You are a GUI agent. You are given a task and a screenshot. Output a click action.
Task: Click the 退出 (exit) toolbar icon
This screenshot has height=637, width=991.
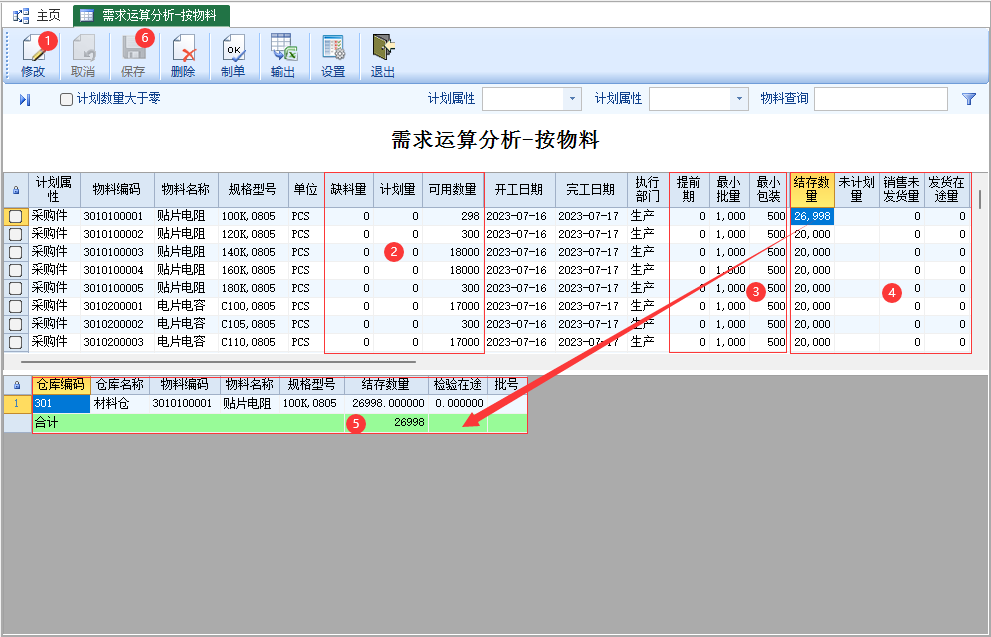point(383,56)
